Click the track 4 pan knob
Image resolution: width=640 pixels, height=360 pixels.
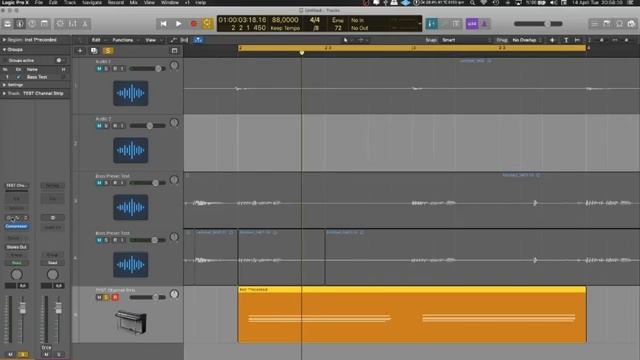pos(174,237)
